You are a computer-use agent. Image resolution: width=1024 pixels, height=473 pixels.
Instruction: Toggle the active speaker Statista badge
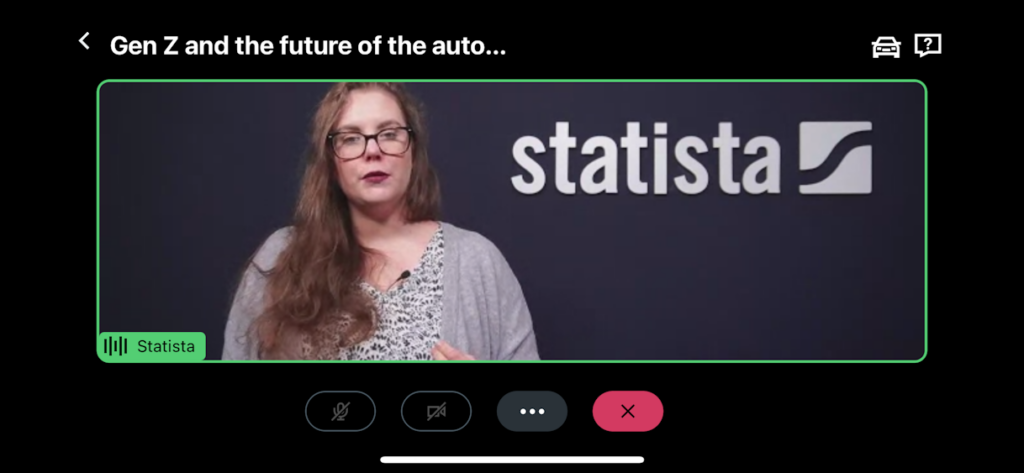[152, 346]
